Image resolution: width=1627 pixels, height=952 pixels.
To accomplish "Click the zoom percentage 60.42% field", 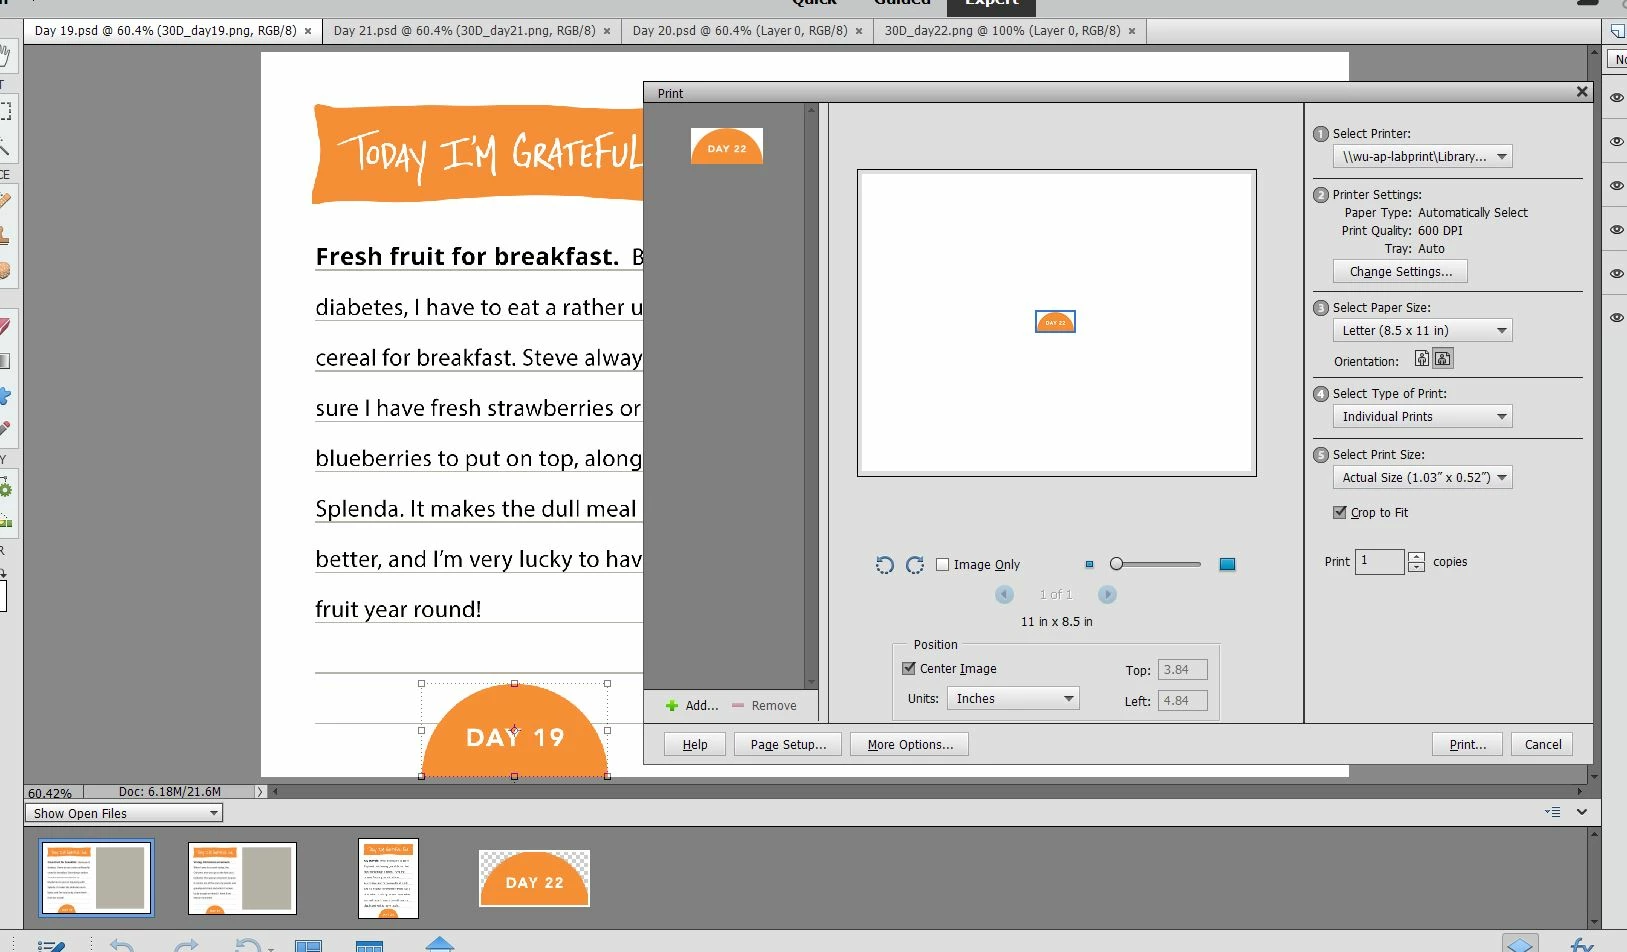I will 52,793.
